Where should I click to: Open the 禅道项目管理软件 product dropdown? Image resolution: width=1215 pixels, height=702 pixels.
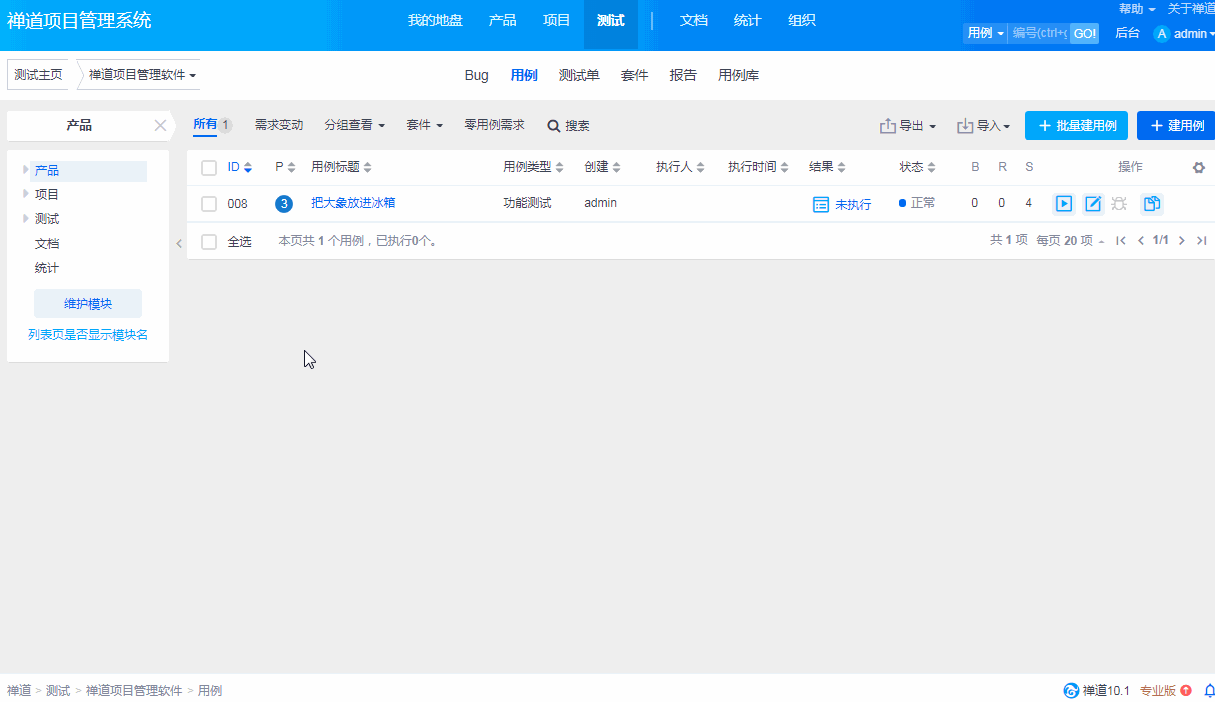pos(141,75)
